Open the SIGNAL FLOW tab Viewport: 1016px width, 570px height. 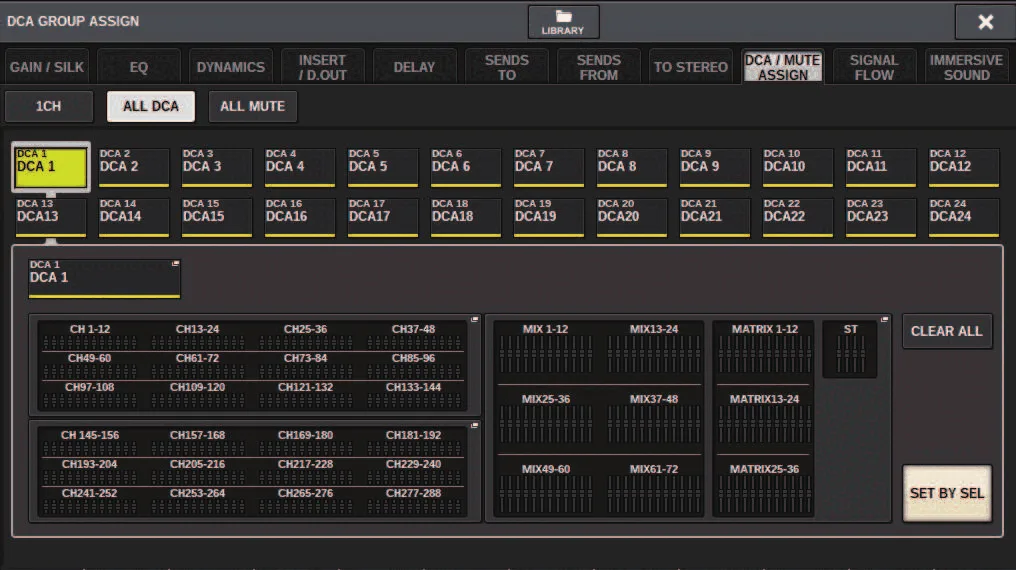(874, 67)
